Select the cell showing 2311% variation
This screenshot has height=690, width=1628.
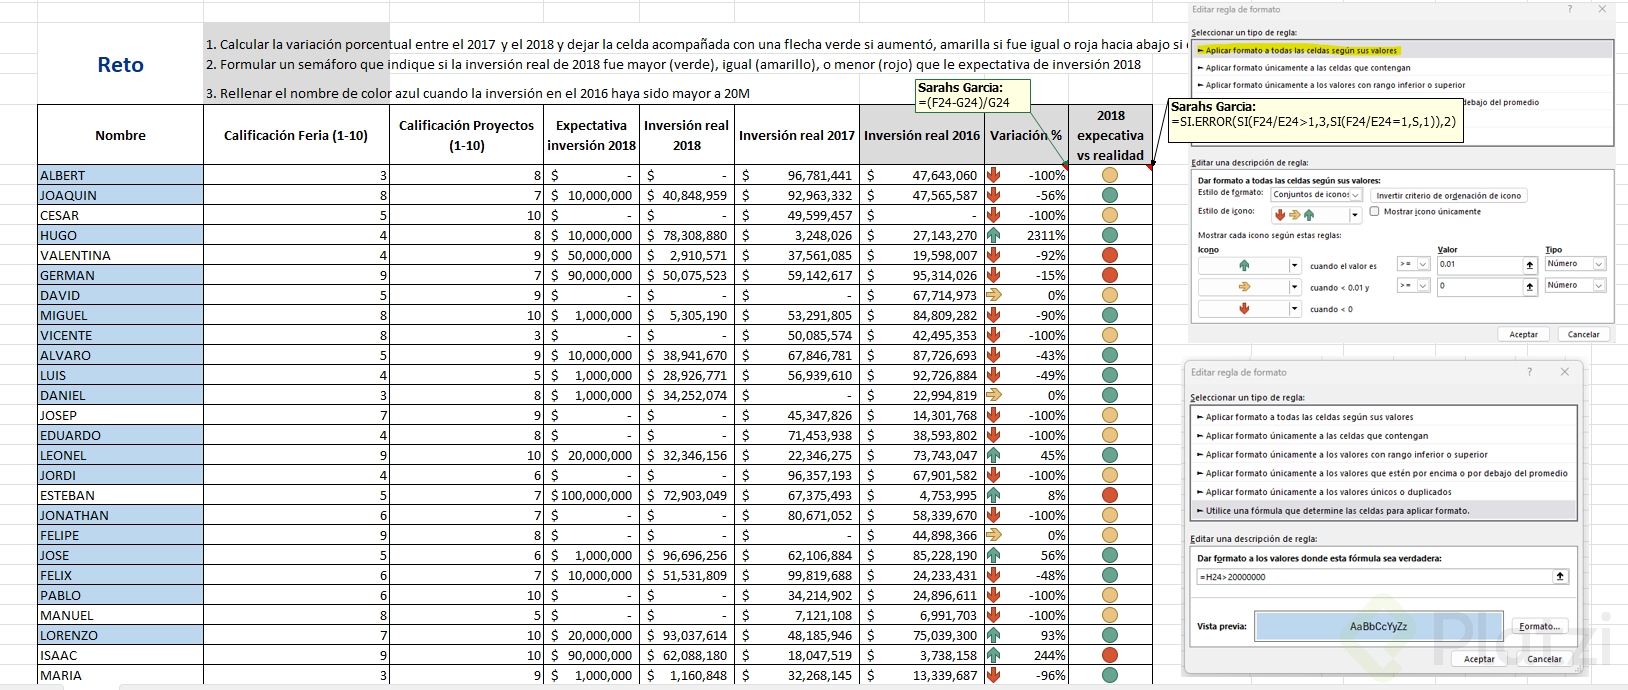(1026, 235)
